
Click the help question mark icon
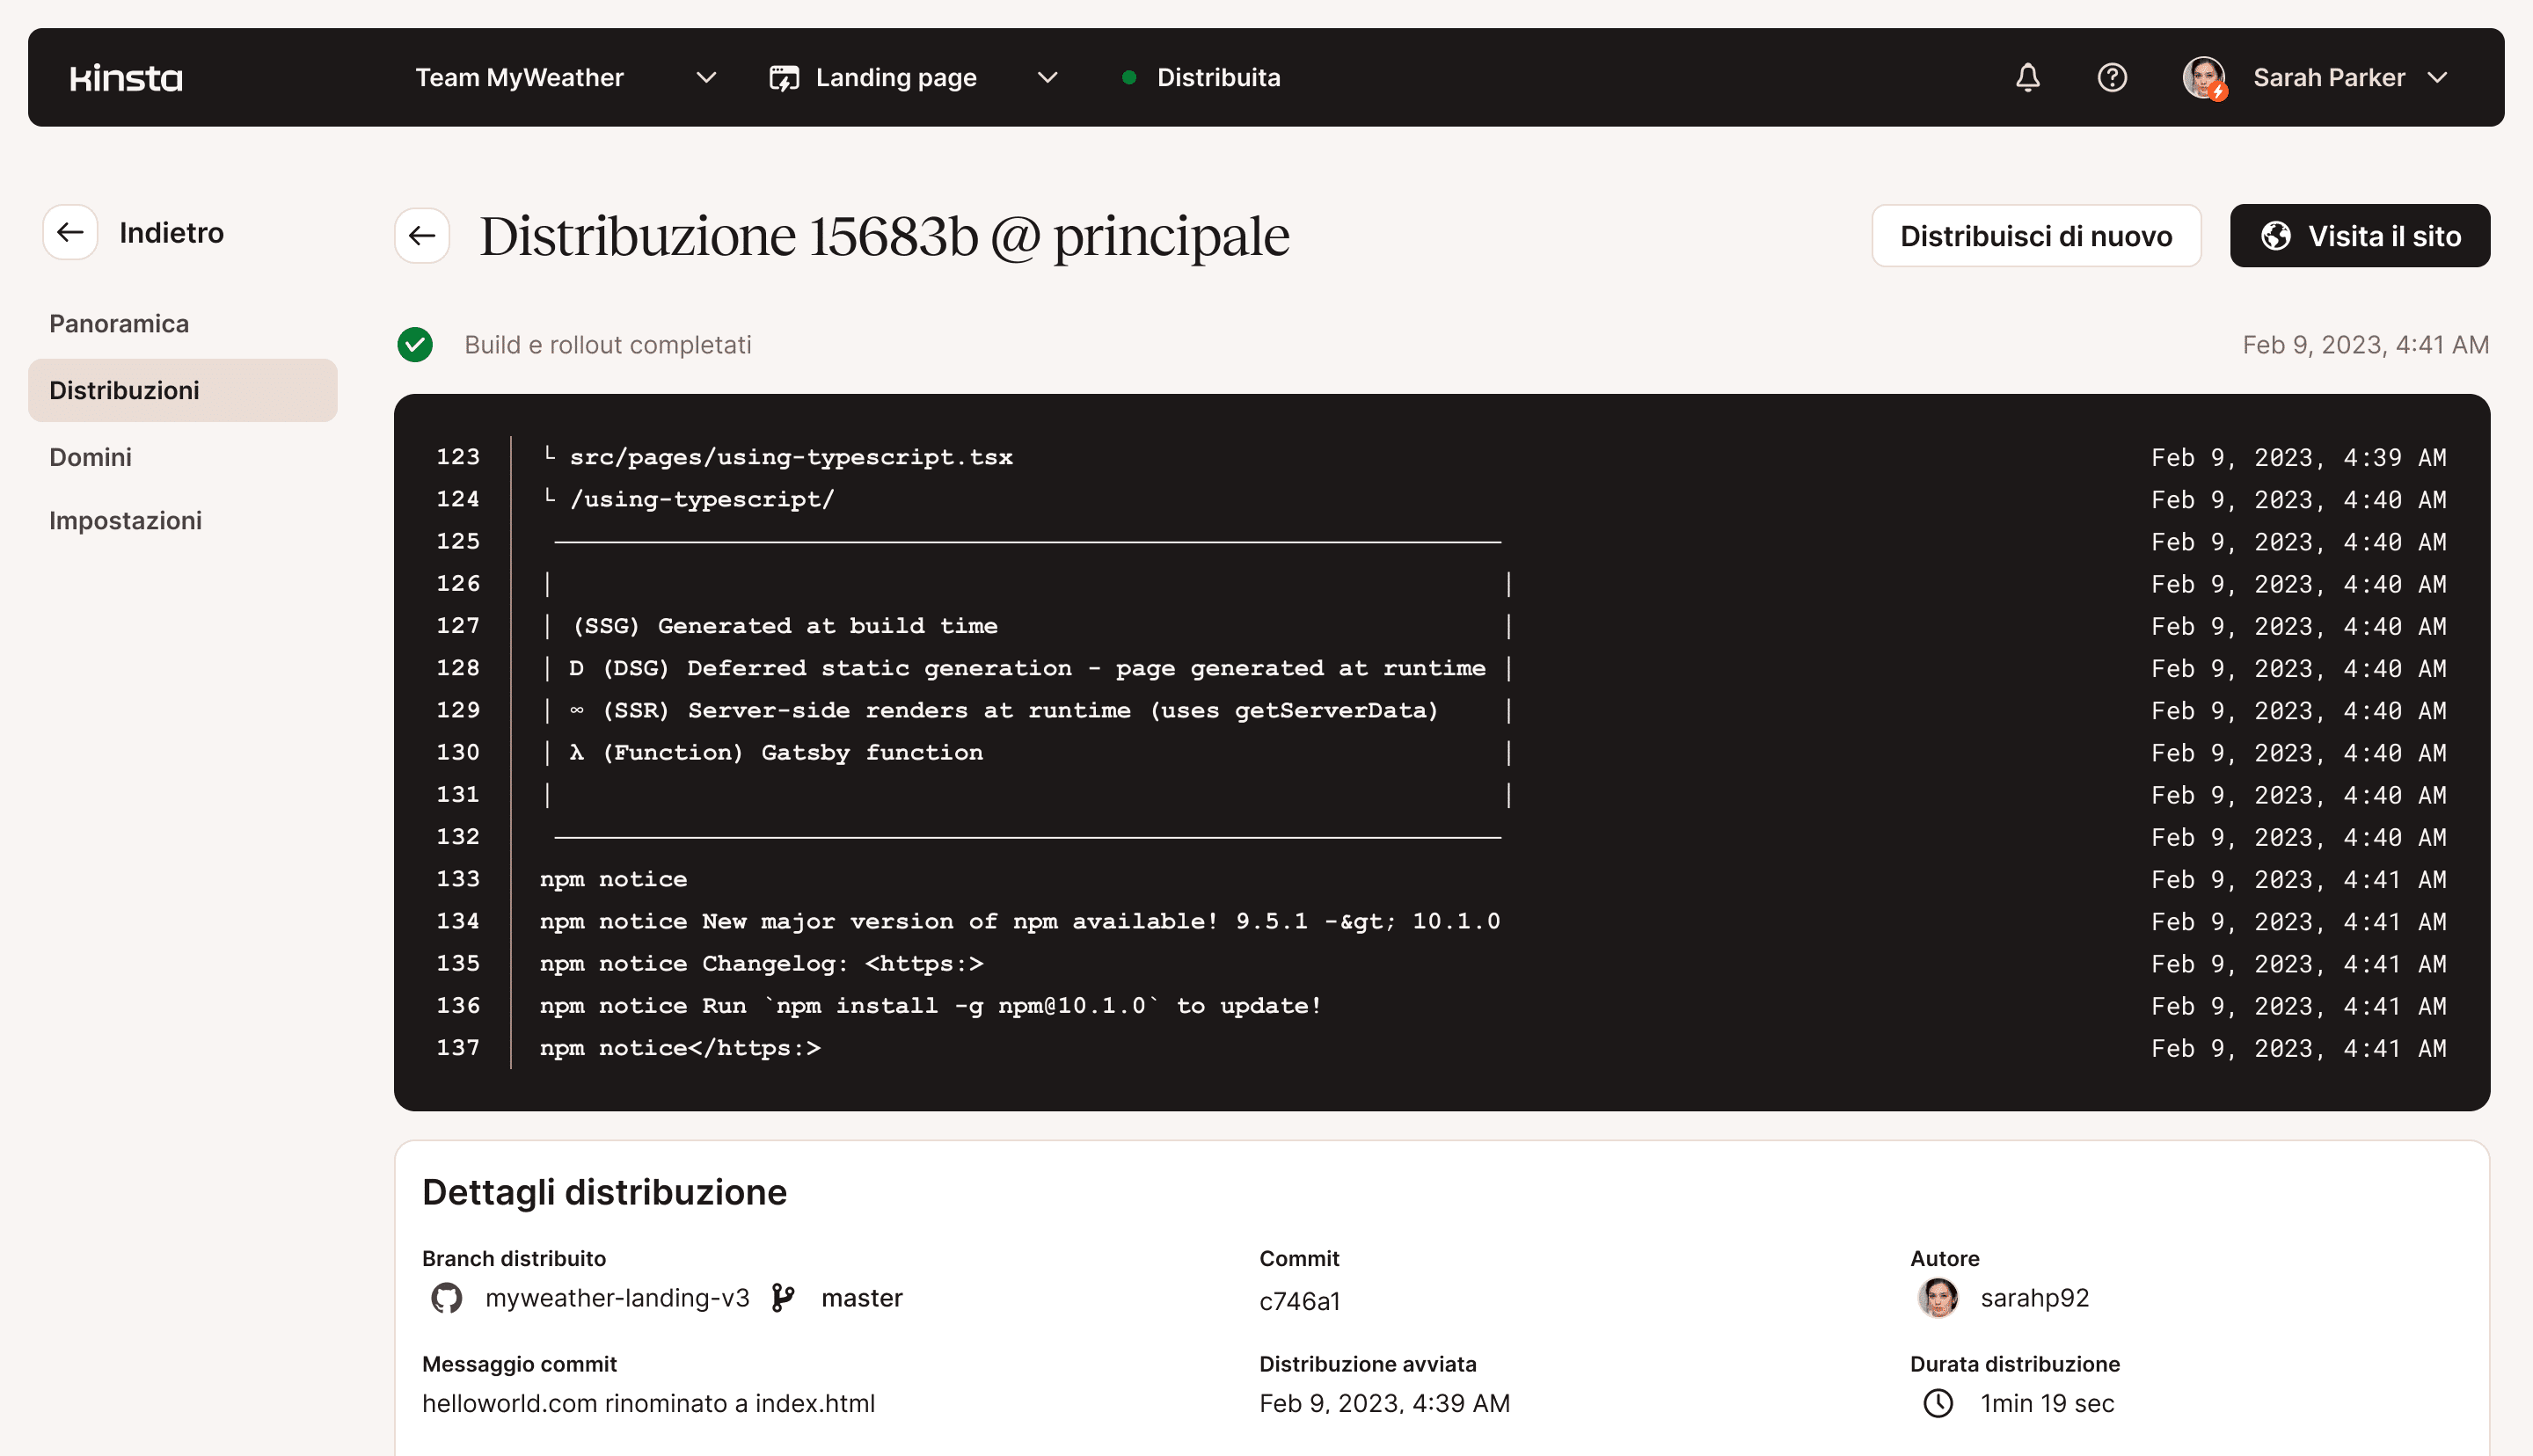point(2112,77)
